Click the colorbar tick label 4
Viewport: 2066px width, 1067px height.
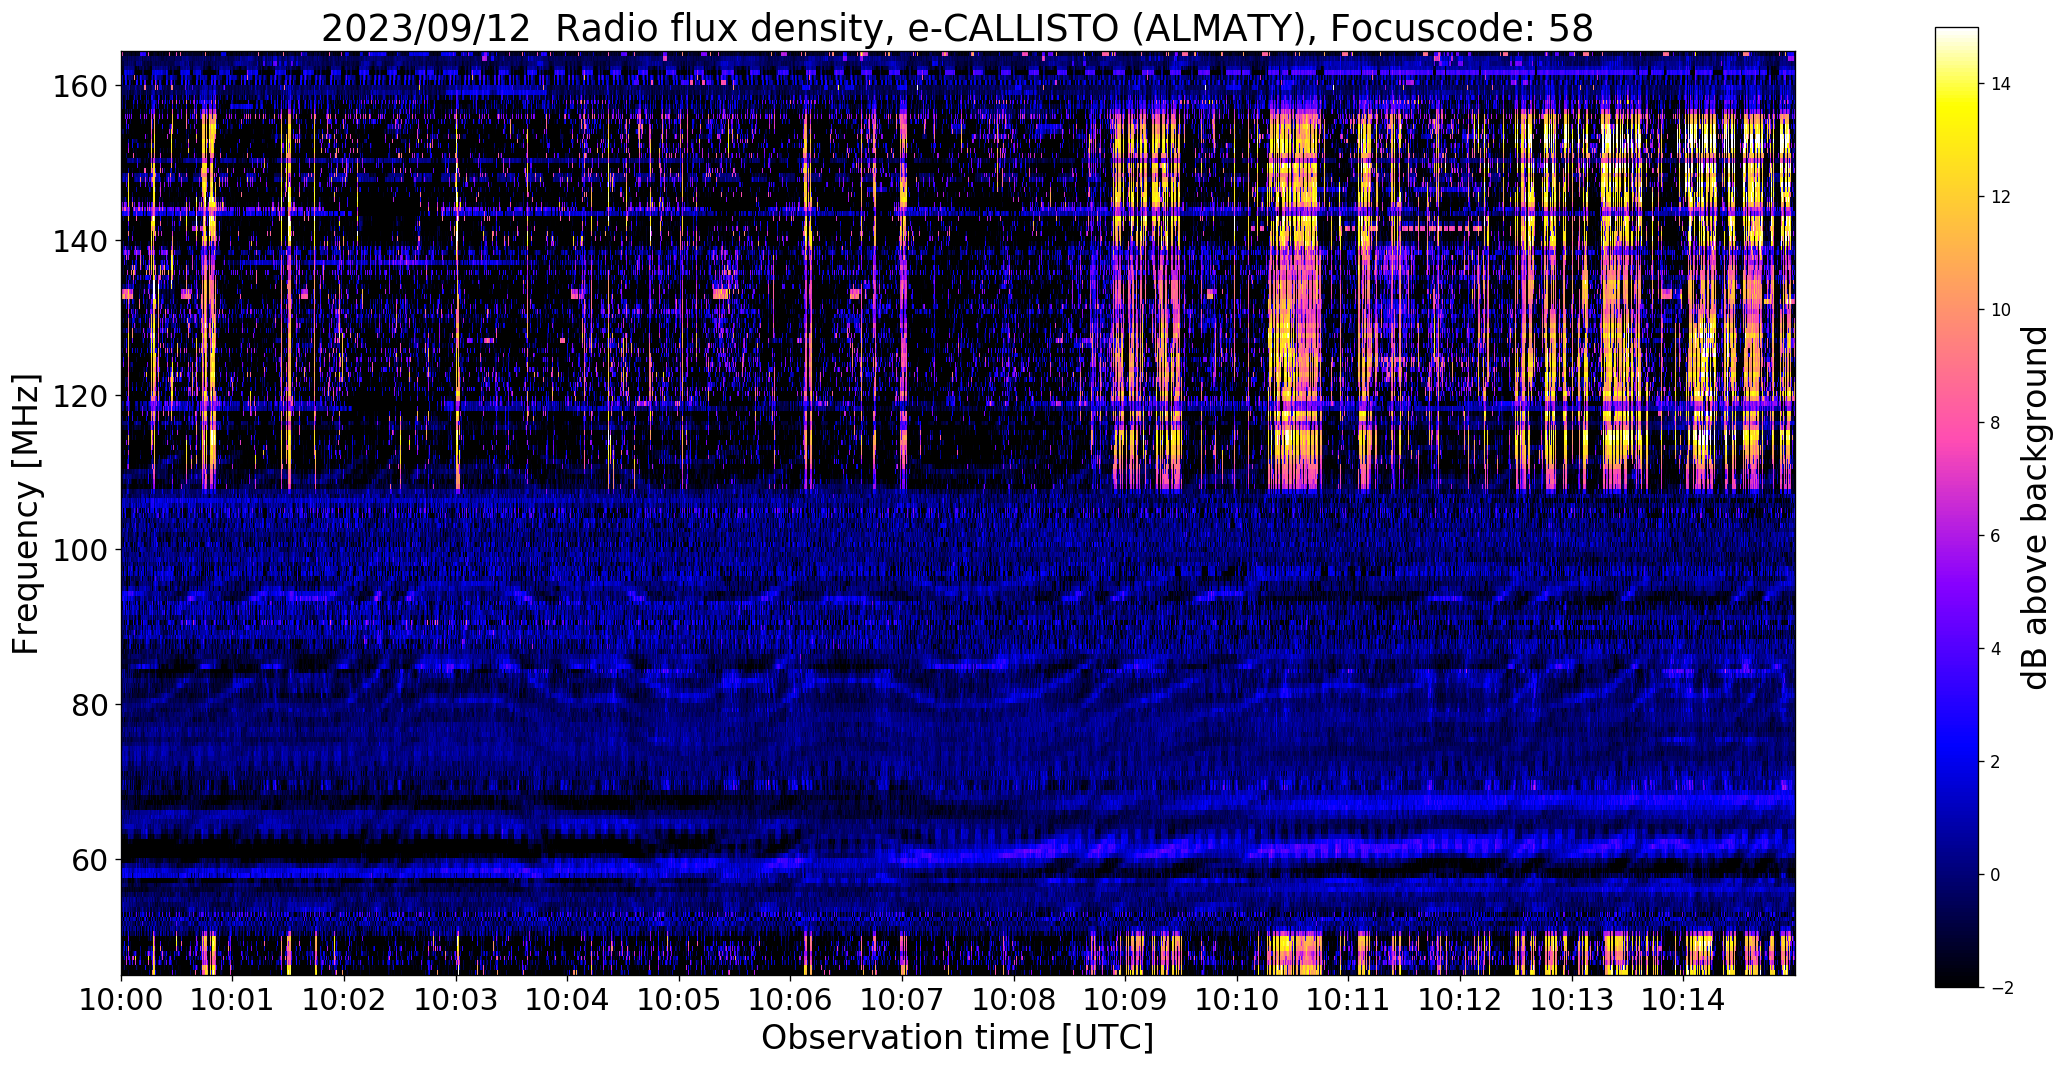tap(1996, 649)
